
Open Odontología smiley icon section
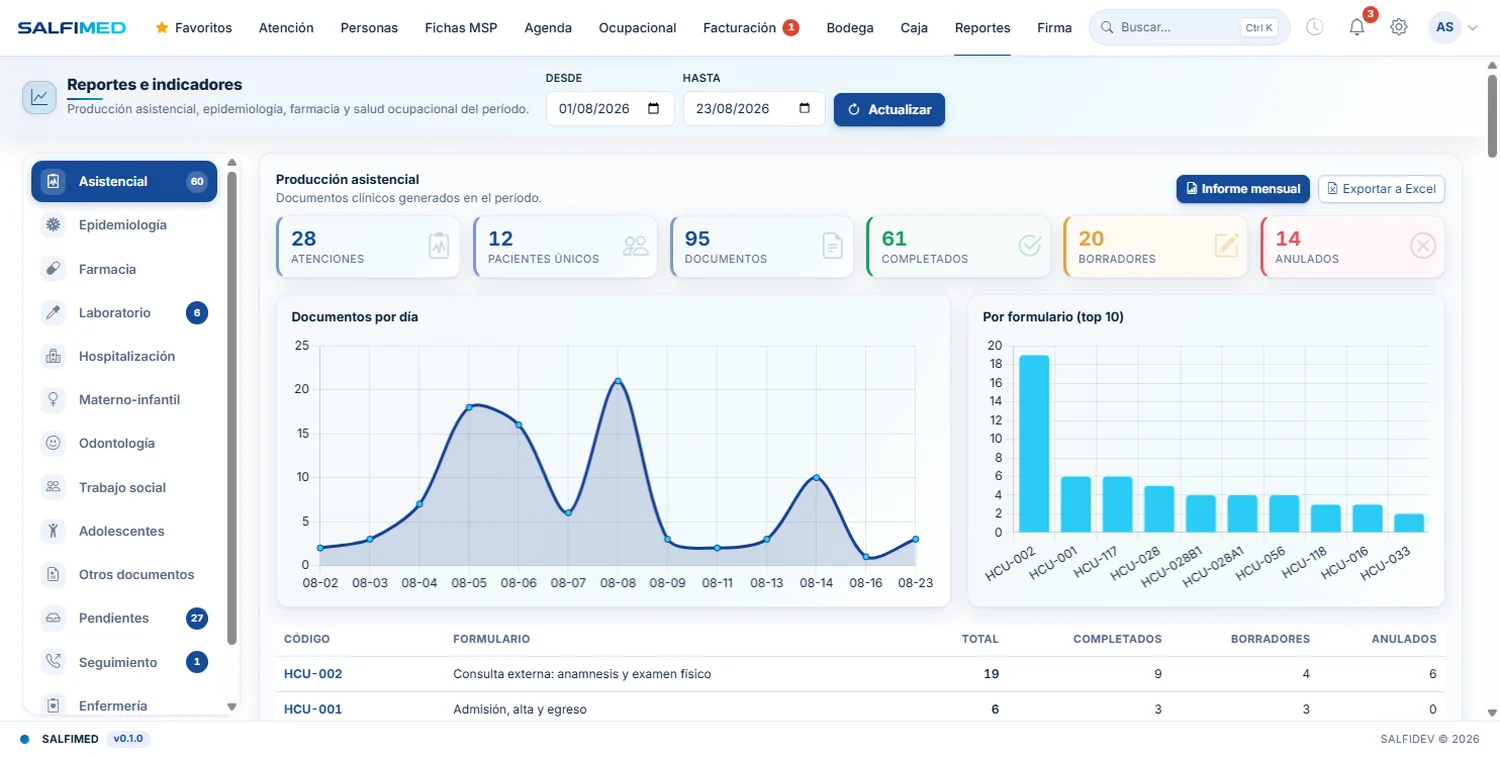coord(53,443)
